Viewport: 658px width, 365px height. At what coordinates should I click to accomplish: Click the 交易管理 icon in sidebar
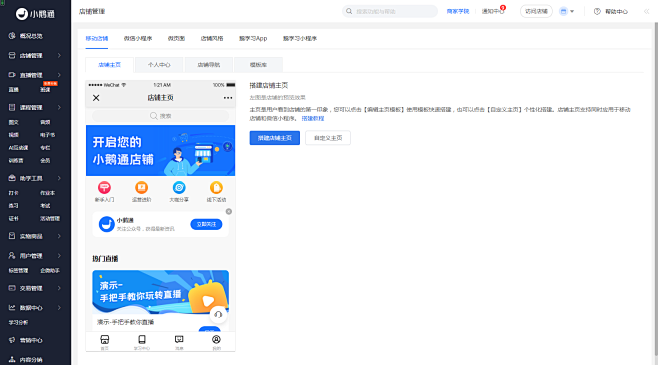pyautogui.click(x=12, y=288)
